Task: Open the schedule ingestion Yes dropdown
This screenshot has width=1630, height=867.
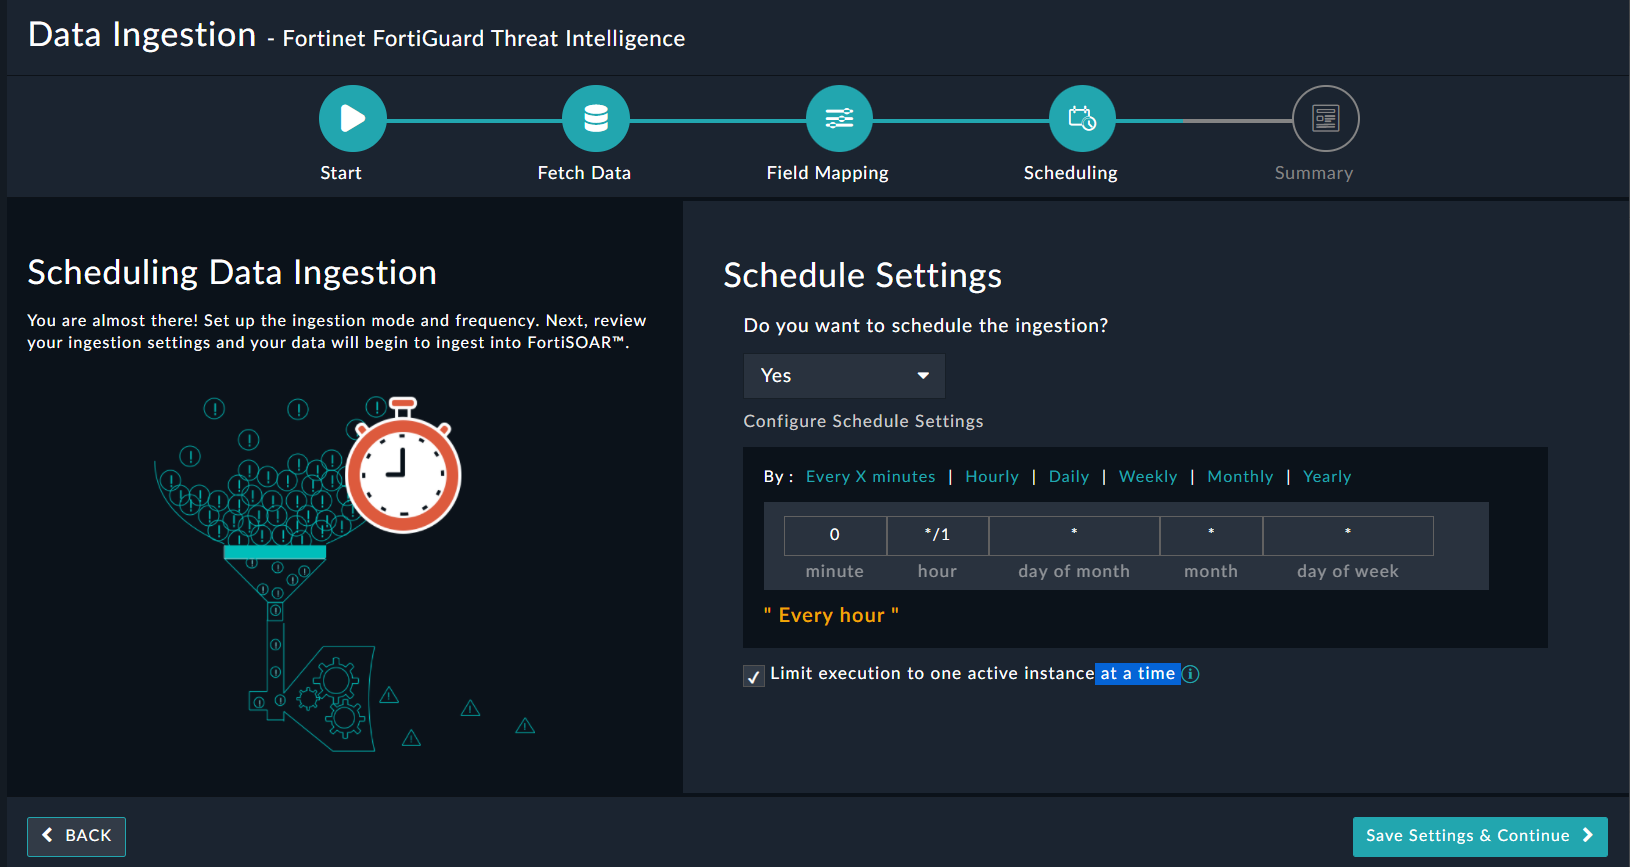Action: (x=844, y=376)
